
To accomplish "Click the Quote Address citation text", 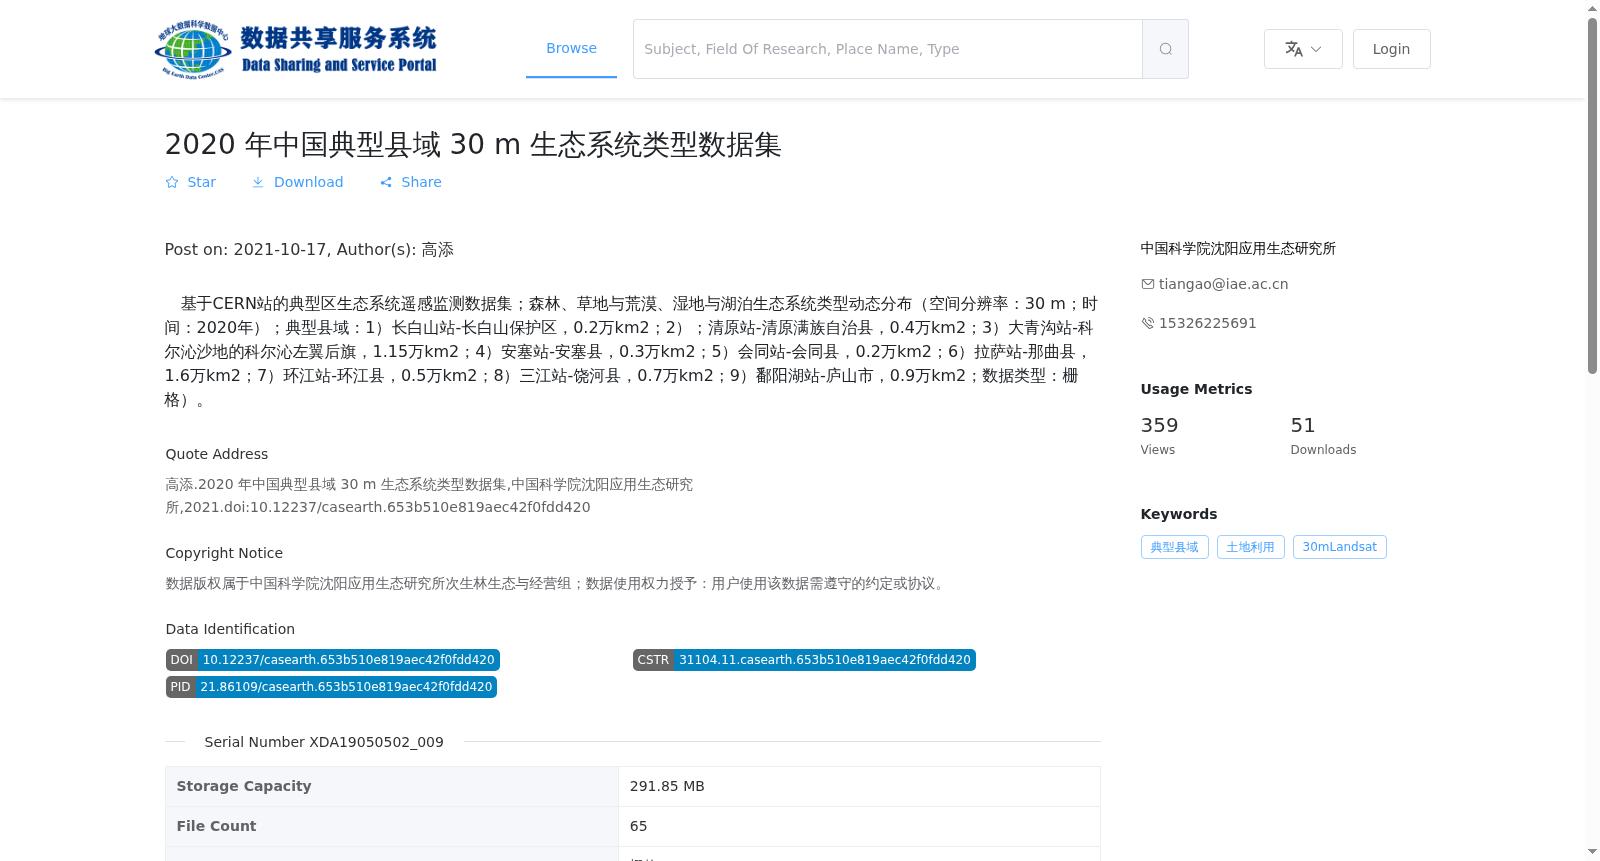I will coord(429,495).
